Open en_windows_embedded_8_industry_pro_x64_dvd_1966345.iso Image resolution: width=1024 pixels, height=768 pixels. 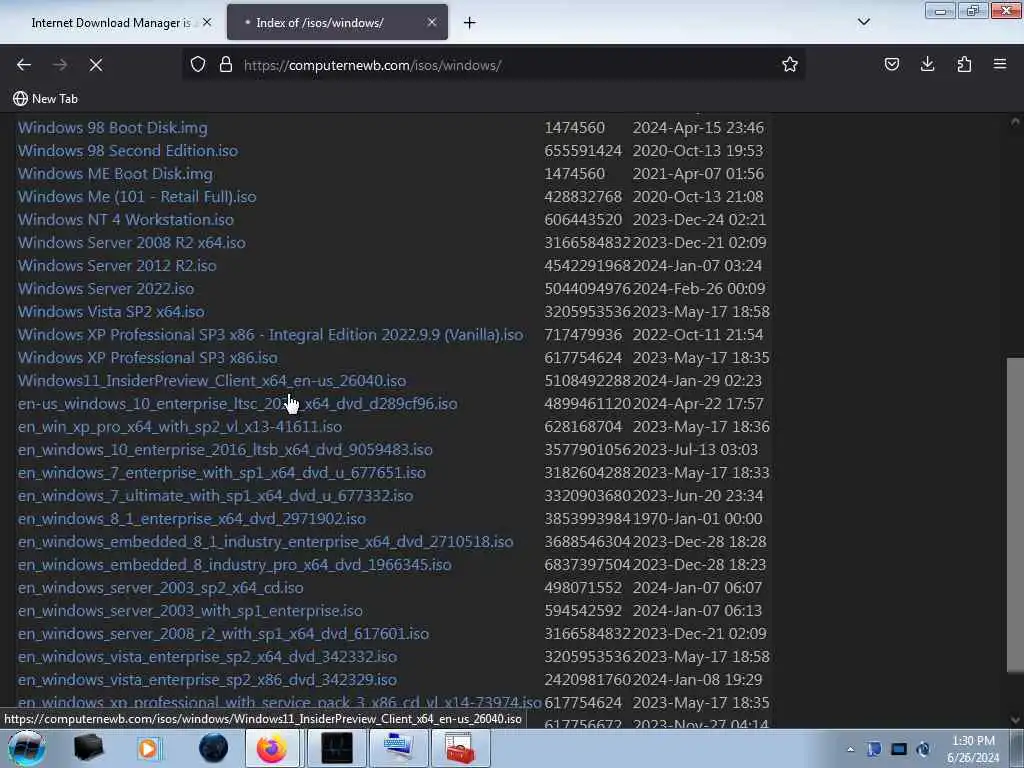234,564
